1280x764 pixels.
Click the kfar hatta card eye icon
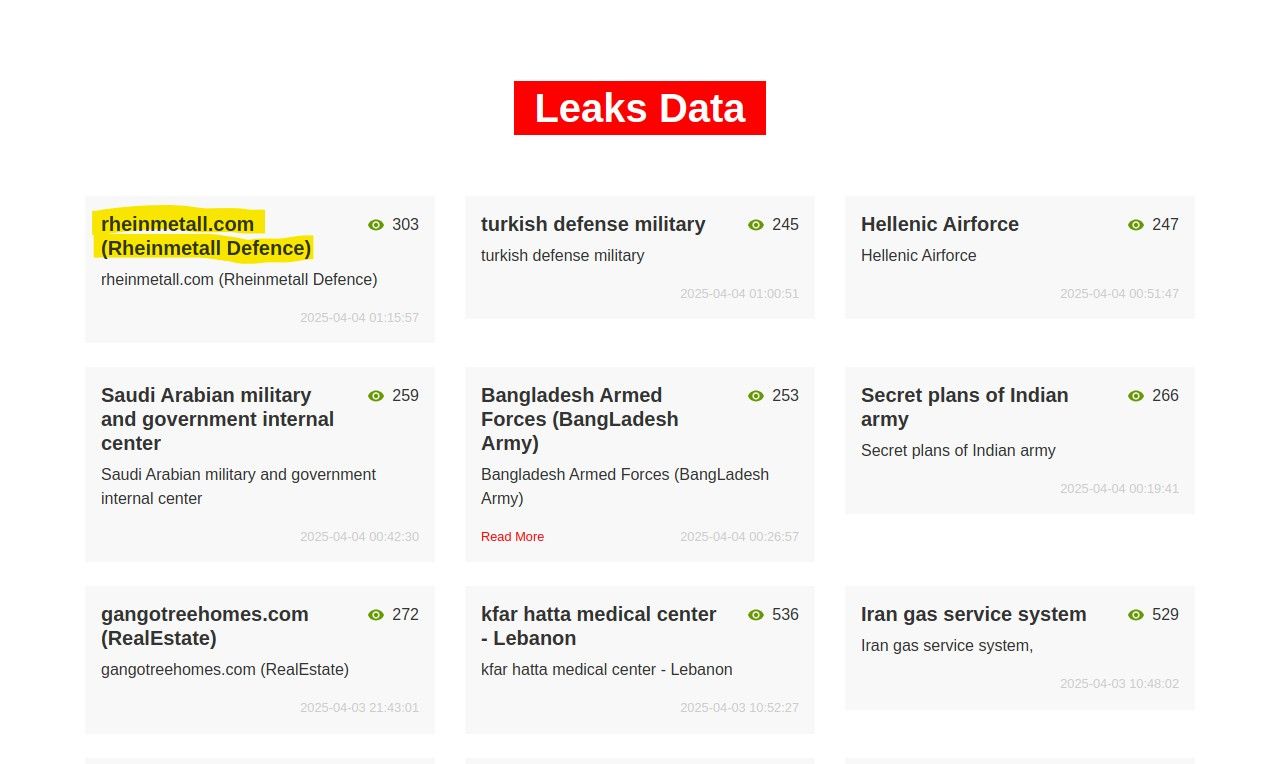(x=756, y=615)
